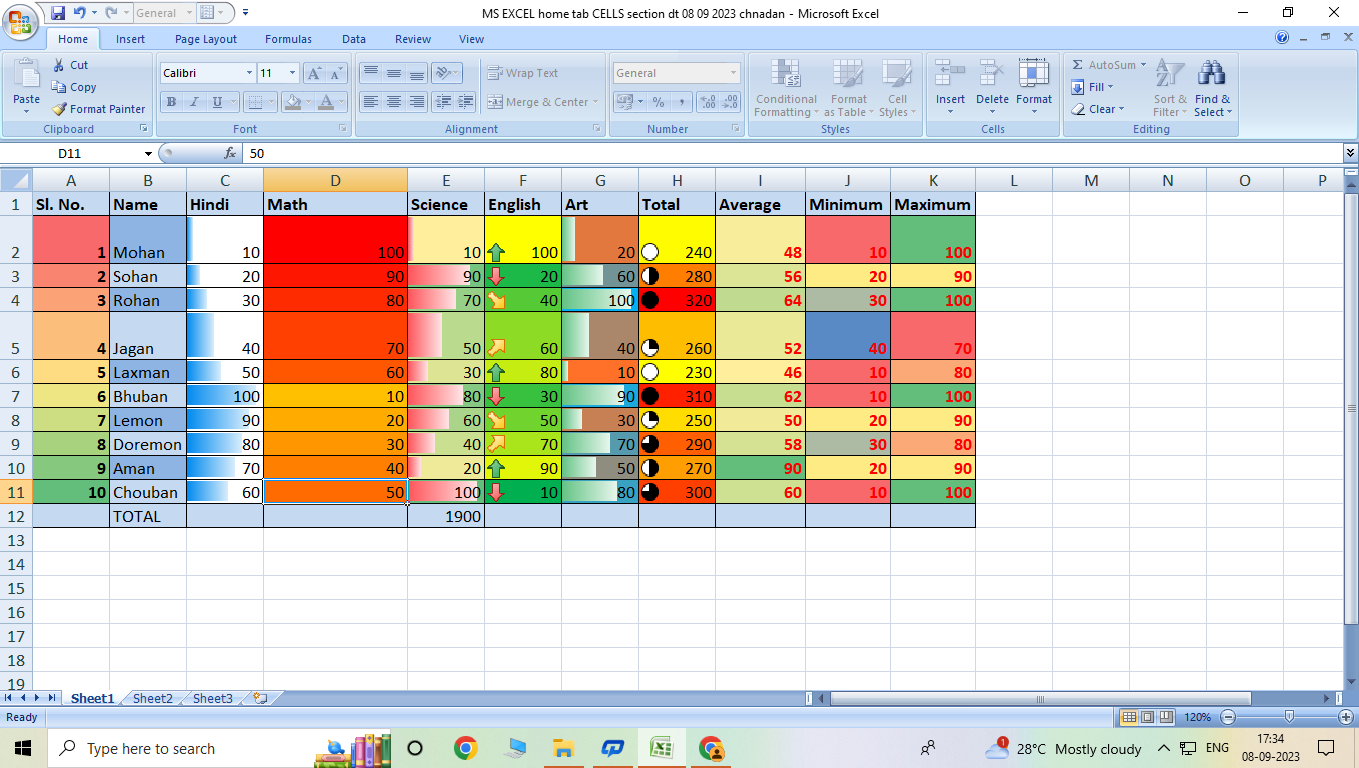Open the Name Box dropdown arrow
This screenshot has width=1359, height=768.
pos(148,154)
